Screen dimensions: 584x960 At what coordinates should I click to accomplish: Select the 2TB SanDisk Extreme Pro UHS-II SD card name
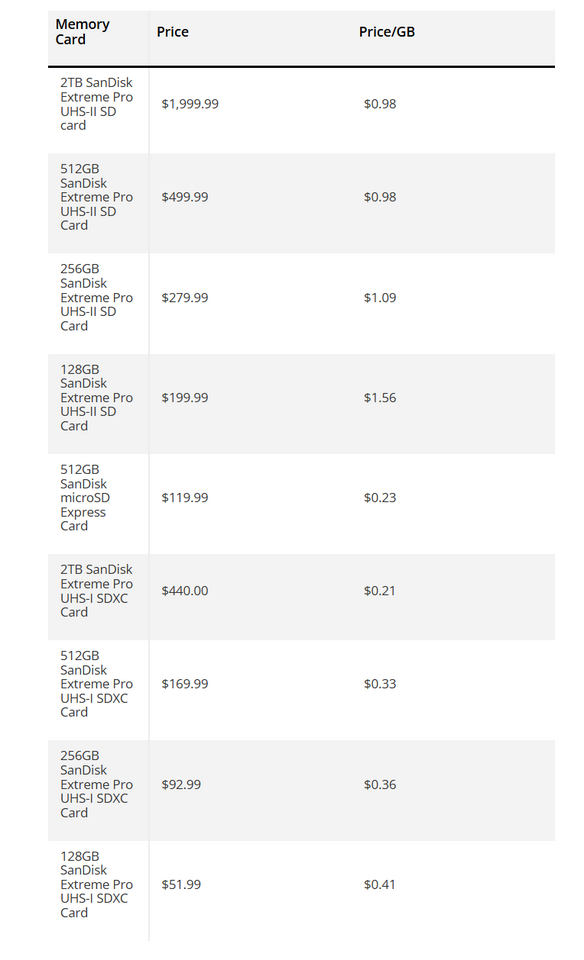(x=96, y=104)
